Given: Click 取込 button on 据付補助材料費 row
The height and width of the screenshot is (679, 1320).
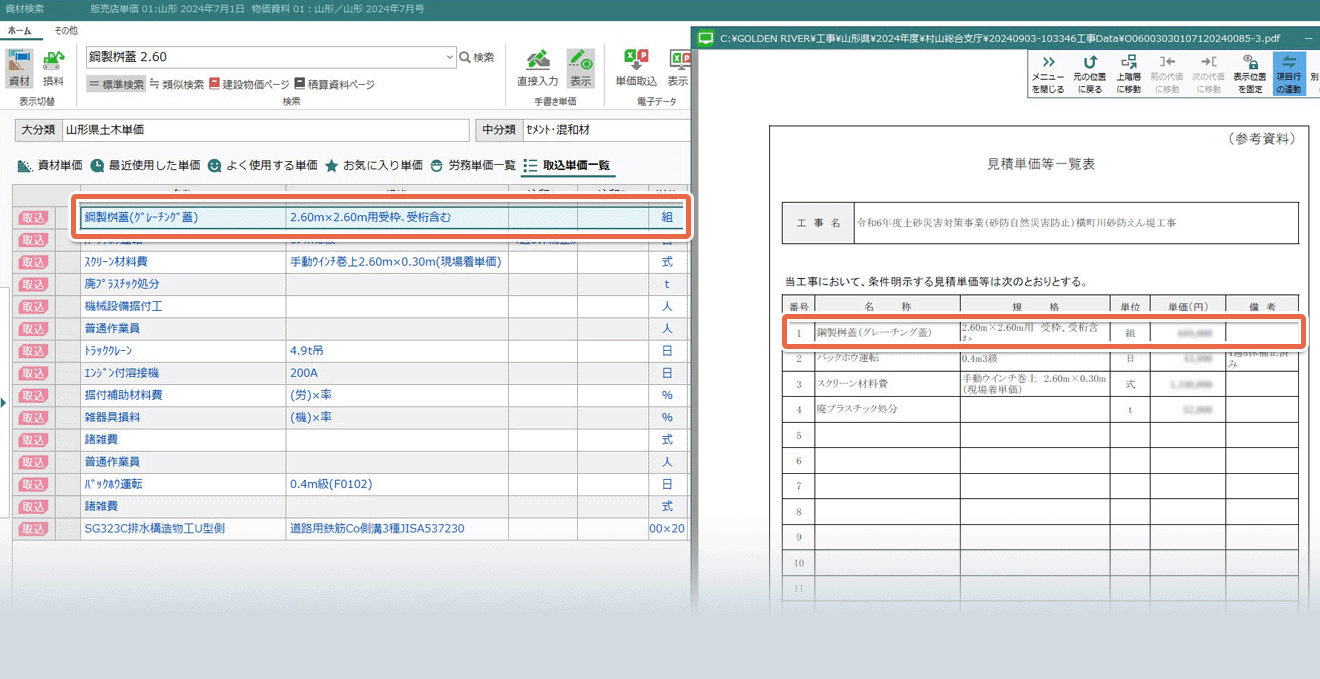Looking at the screenshot, I should click(34, 395).
